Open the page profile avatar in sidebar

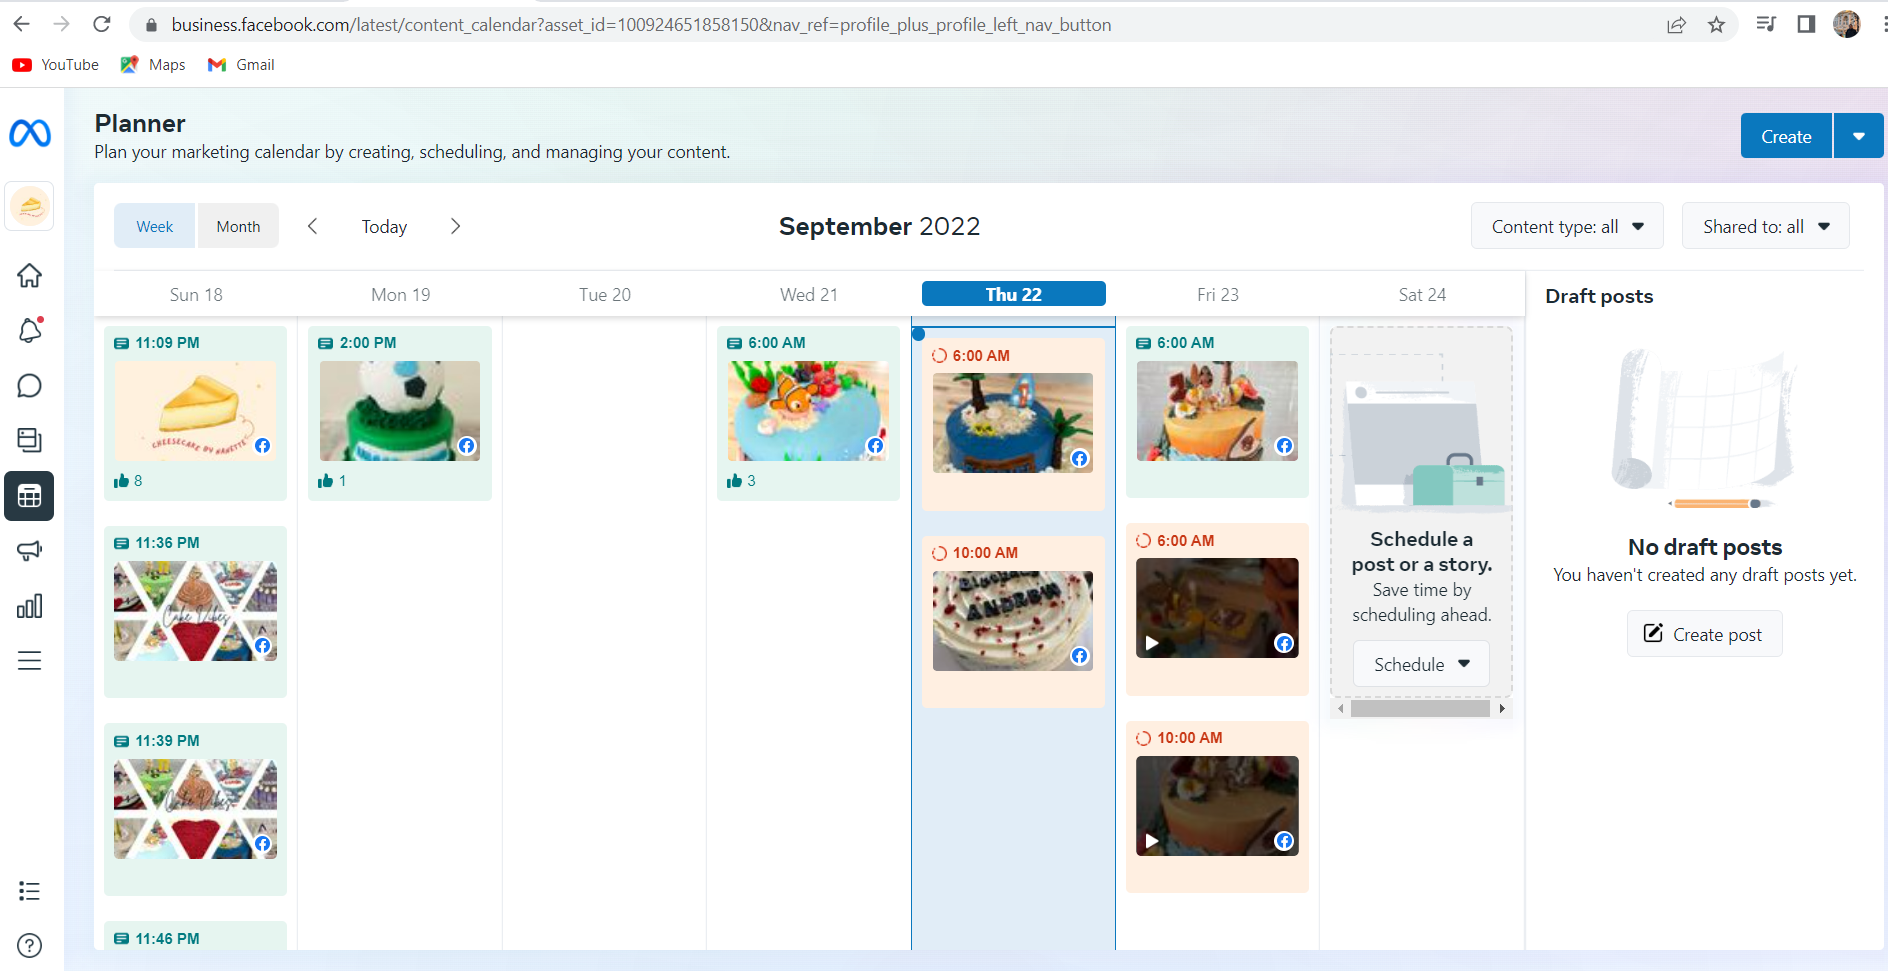click(x=30, y=207)
